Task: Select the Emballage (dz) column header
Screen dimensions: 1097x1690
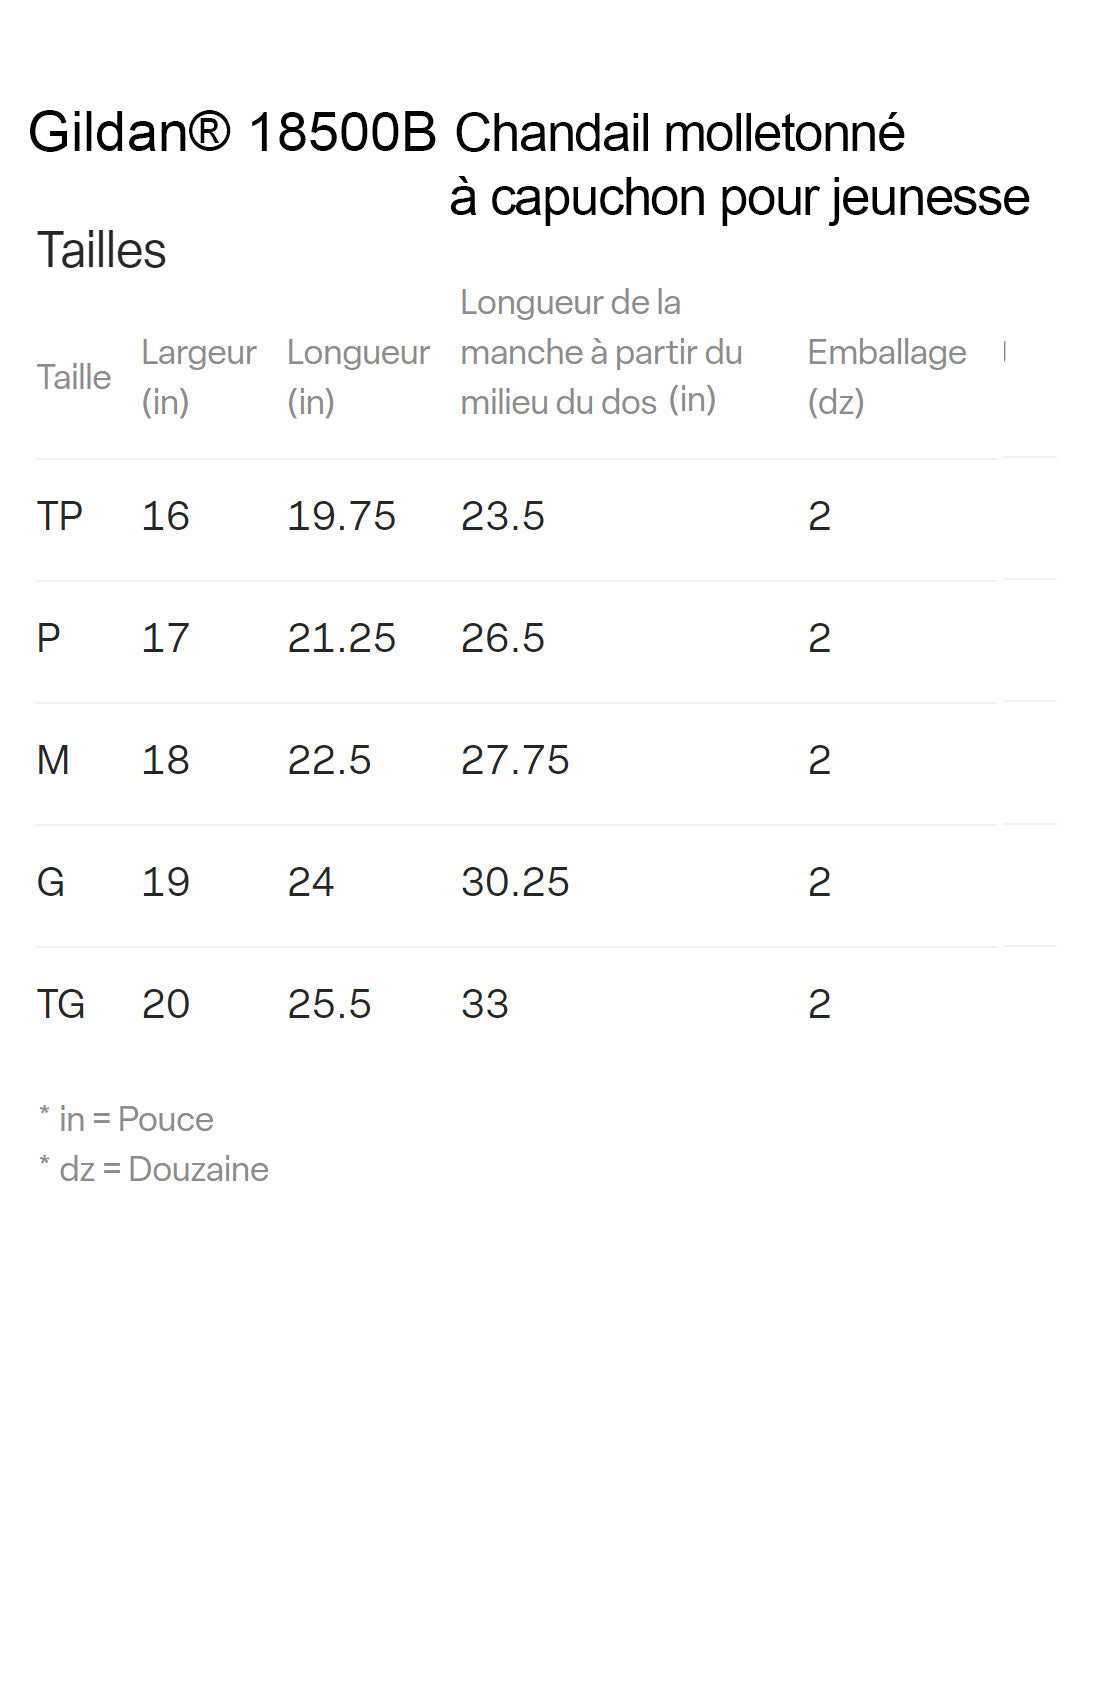Action: (886, 376)
